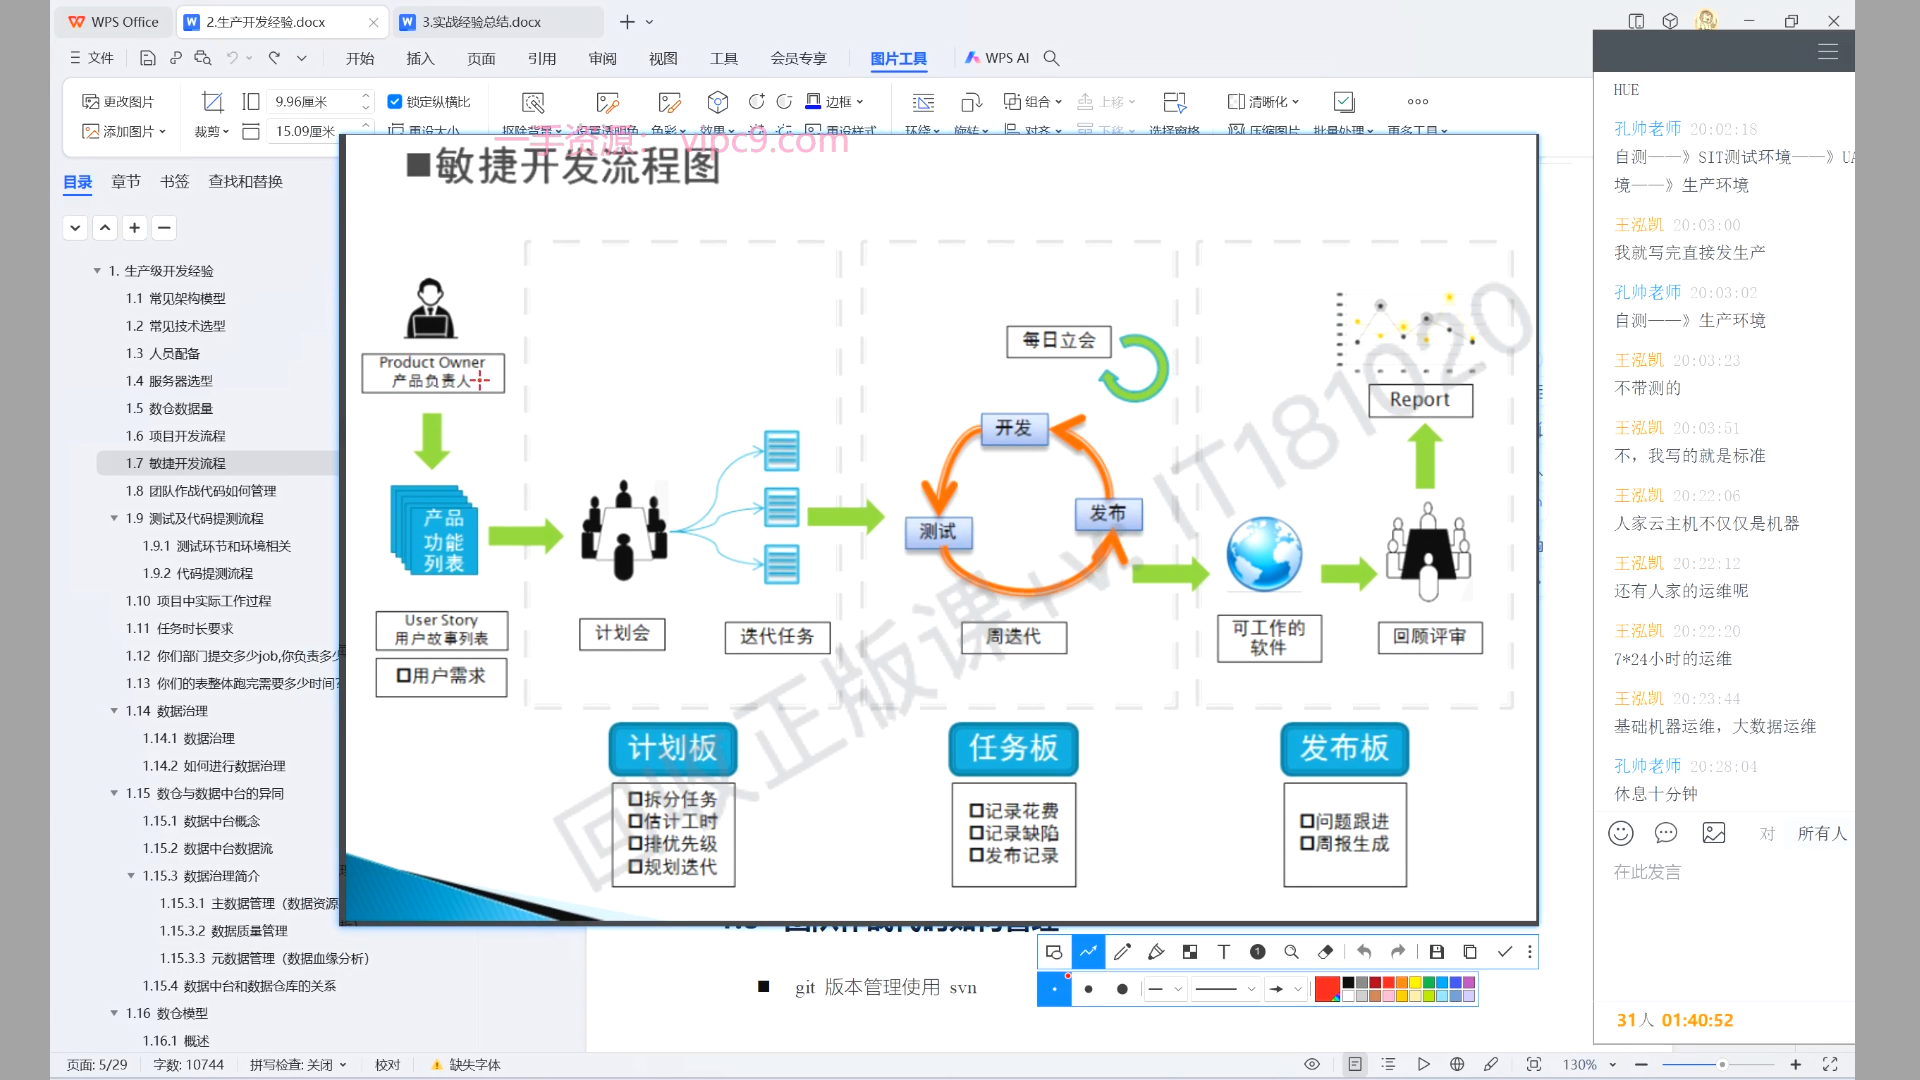This screenshot has width=1920, height=1080.
Task: Open the emoji picker in chat panel
Action: pos(1620,833)
